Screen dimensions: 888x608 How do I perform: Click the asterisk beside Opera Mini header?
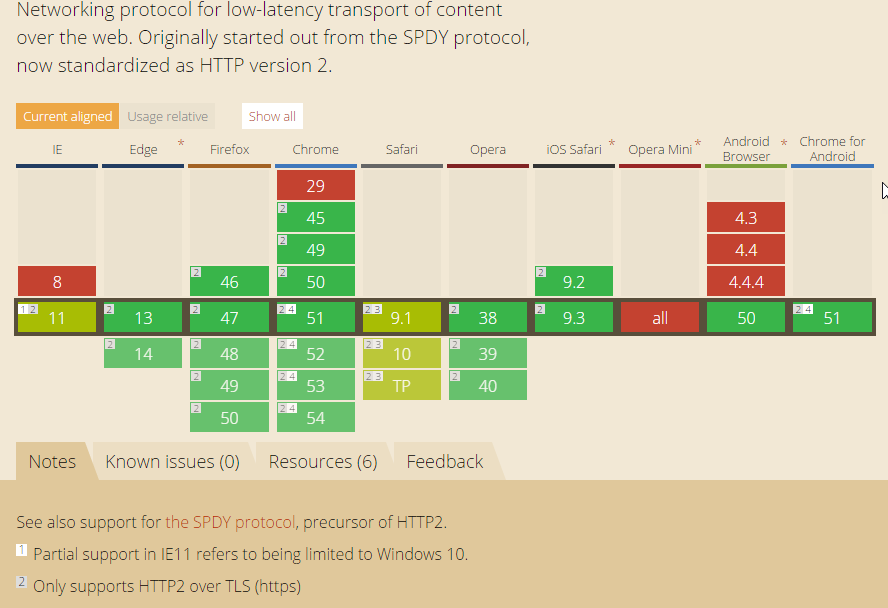click(698, 144)
